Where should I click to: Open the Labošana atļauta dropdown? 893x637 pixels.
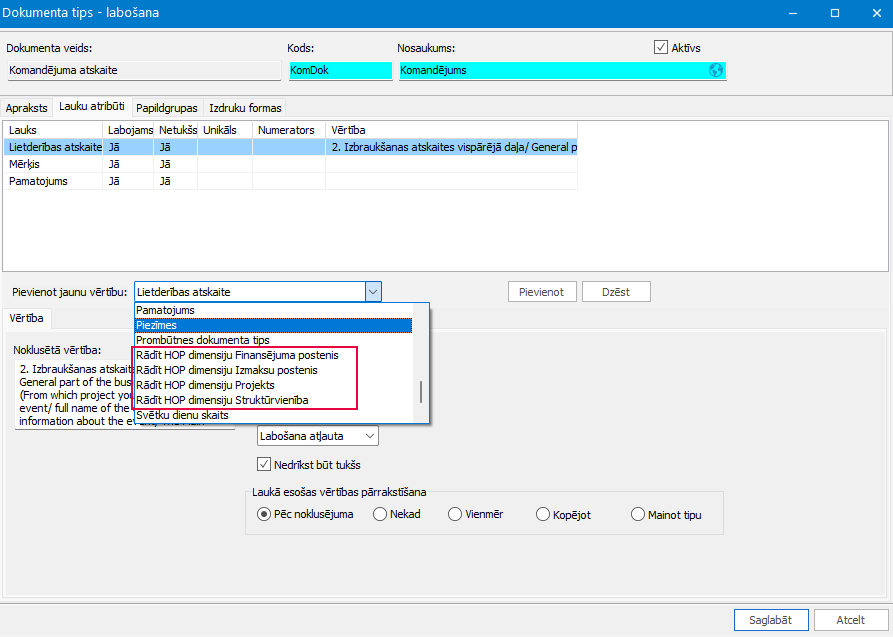(317, 436)
